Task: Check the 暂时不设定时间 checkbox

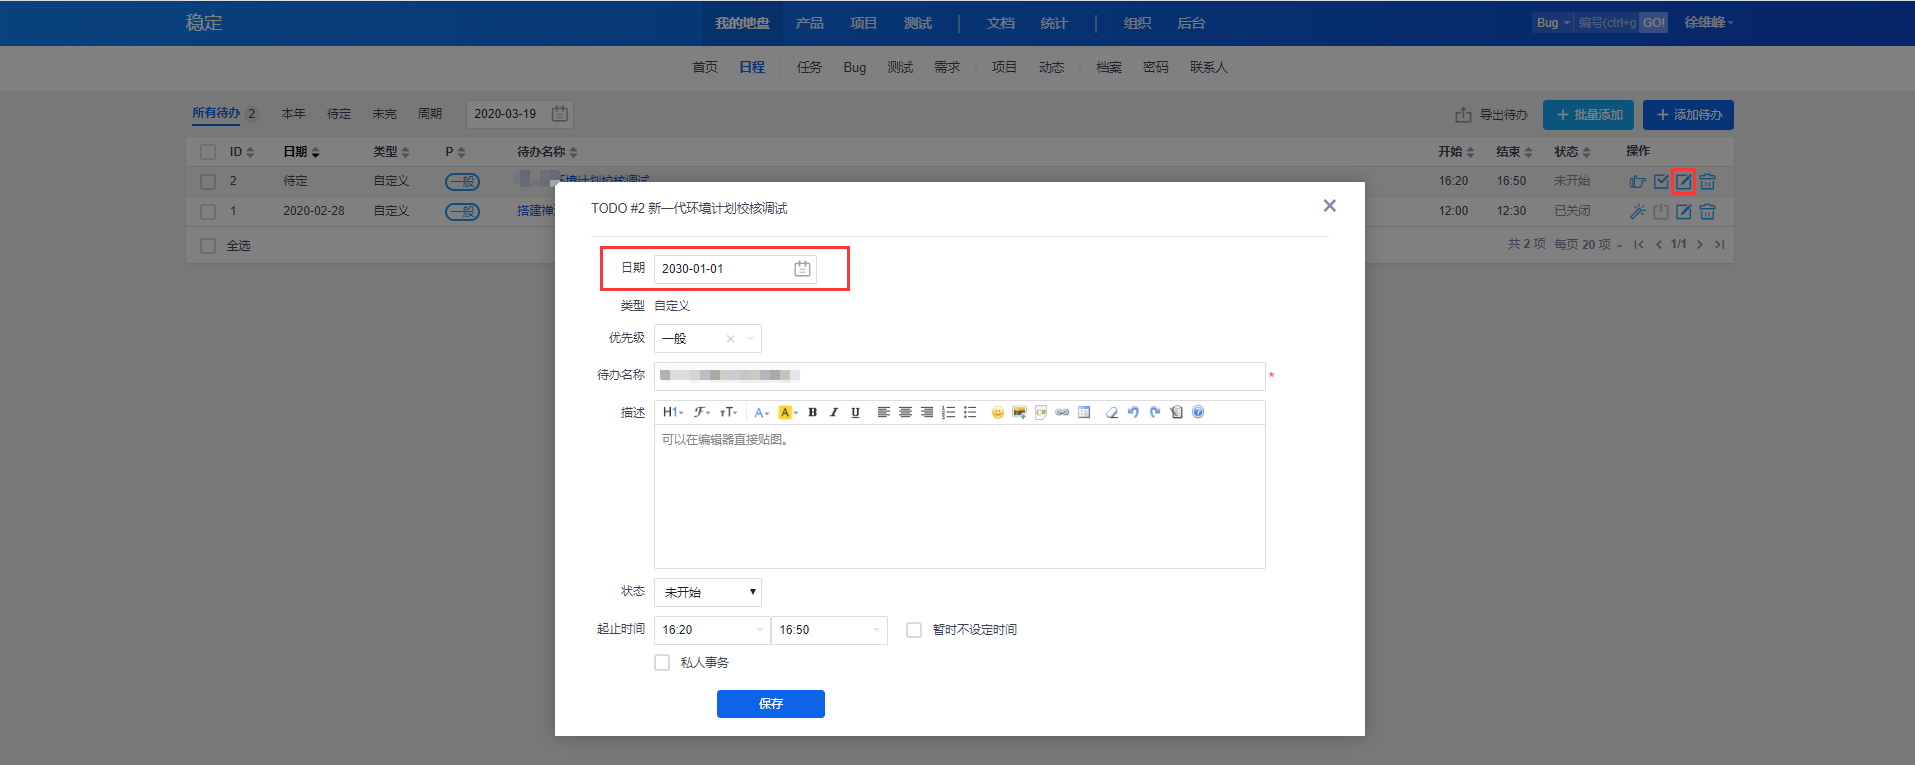Action: pos(914,630)
